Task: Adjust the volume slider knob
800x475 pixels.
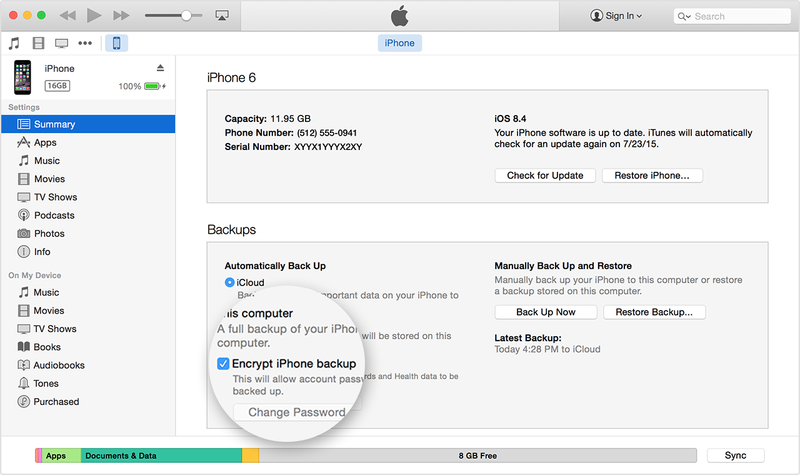Action: [x=186, y=15]
